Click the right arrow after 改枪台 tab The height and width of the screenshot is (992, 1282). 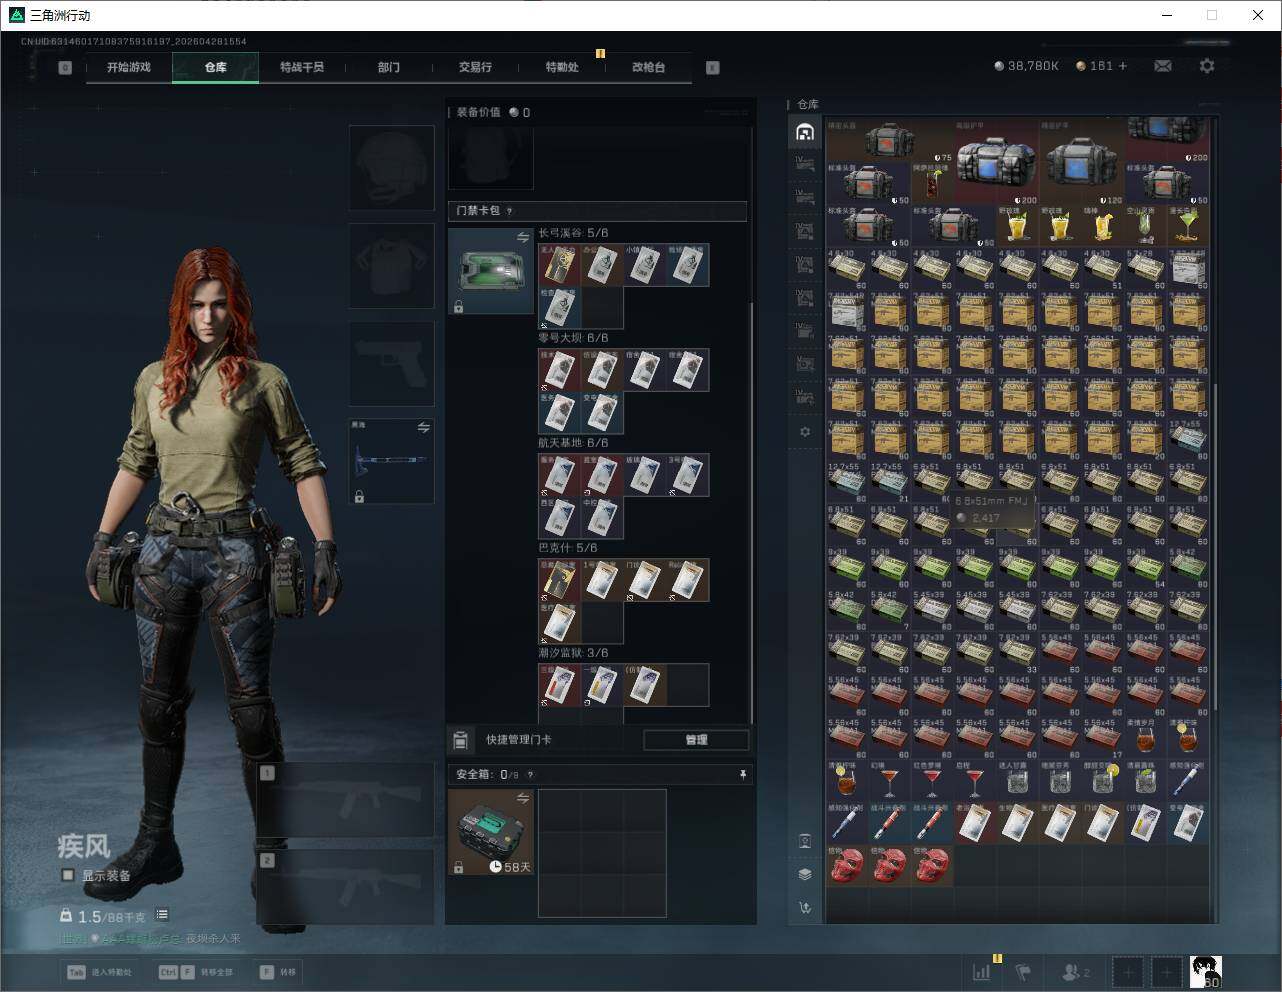(x=712, y=68)
